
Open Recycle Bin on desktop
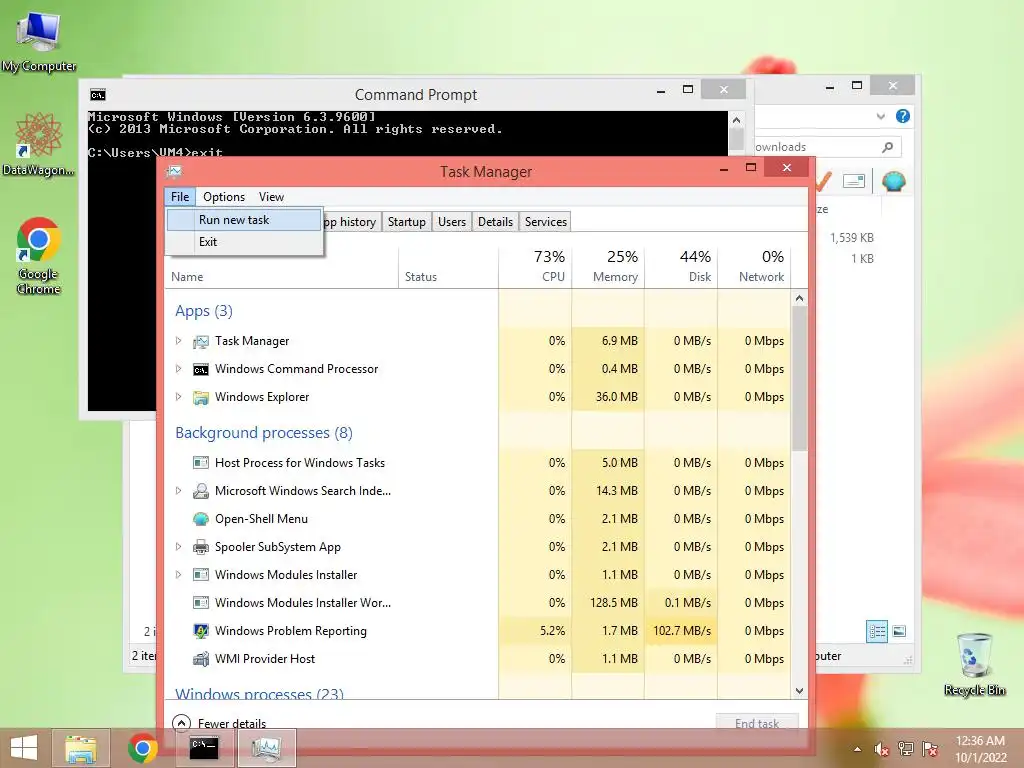974,664
